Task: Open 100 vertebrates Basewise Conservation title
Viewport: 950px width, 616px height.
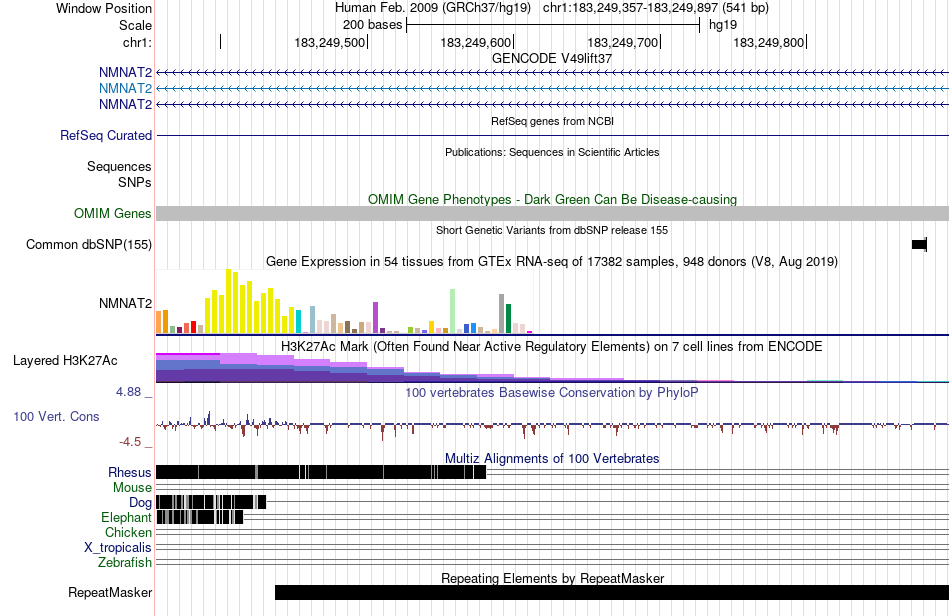Action: 552,392
